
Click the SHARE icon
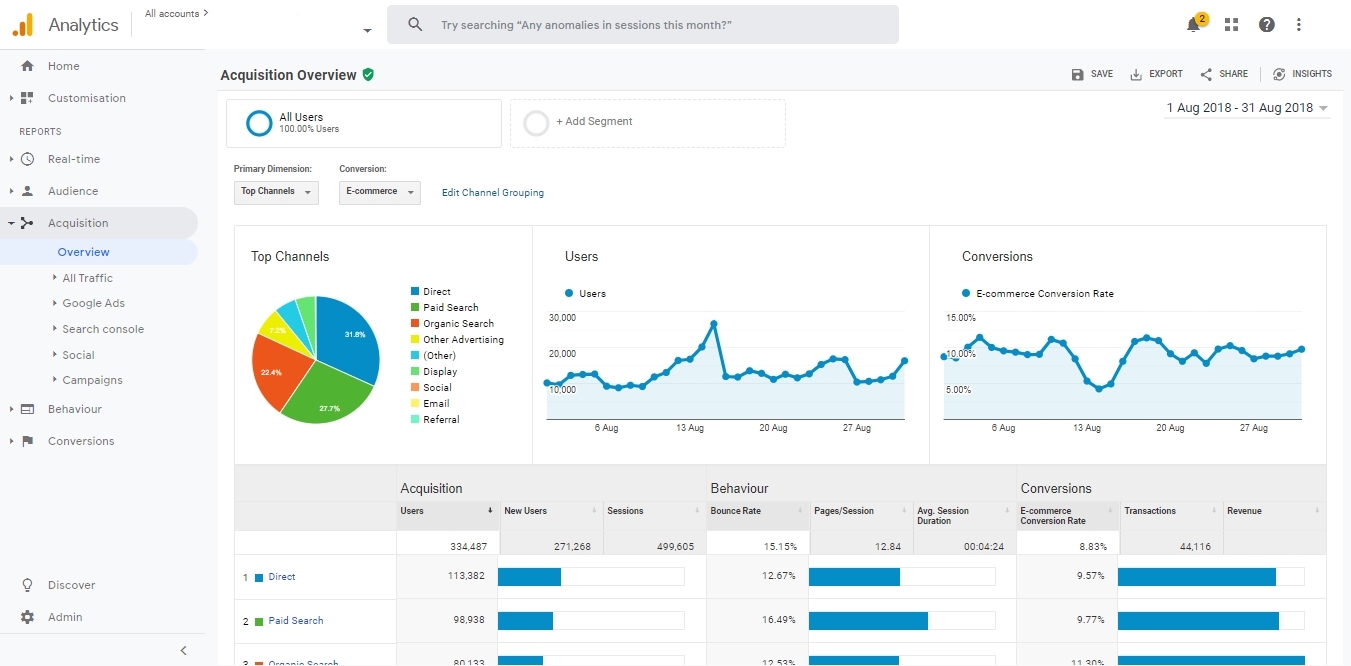point(1206,74)
